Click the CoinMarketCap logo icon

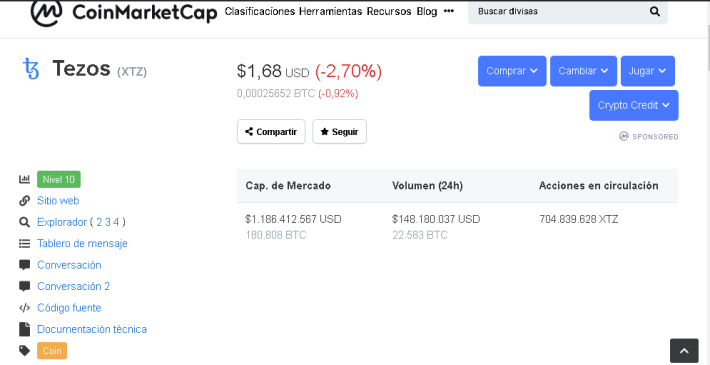point(46,11)
